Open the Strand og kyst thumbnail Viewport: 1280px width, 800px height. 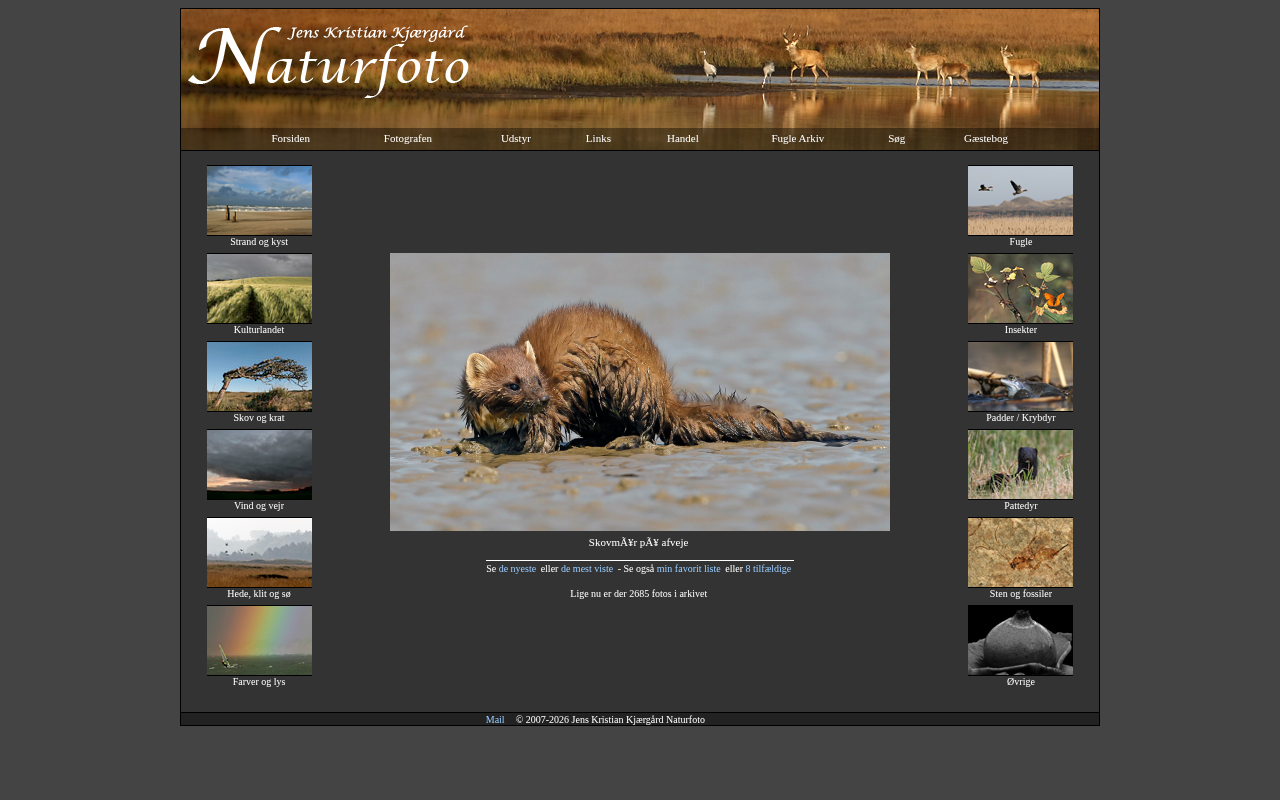(x=259, y=200)
